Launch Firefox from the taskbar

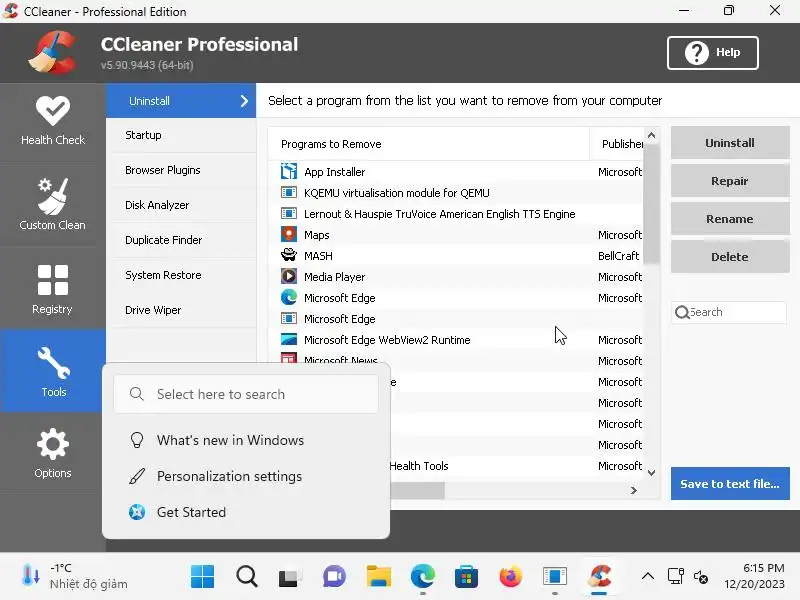(x=510, y=577)
